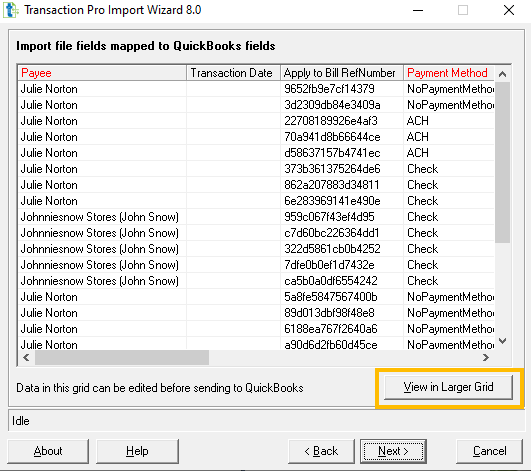Select ref number 6188ea767f2640a6
The image size is (531, 471).
click(x=342, y=329)
